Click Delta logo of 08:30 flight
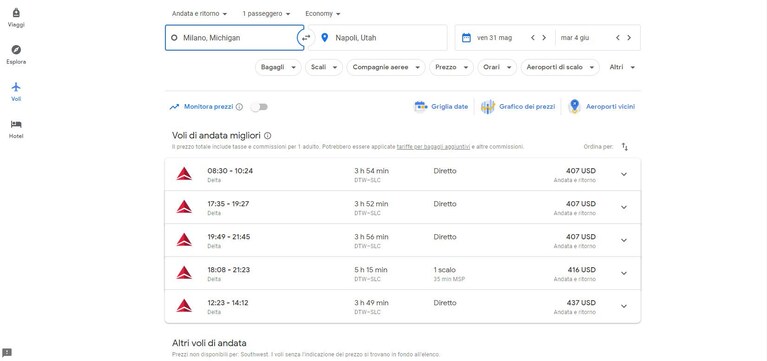 click(184, 174)
